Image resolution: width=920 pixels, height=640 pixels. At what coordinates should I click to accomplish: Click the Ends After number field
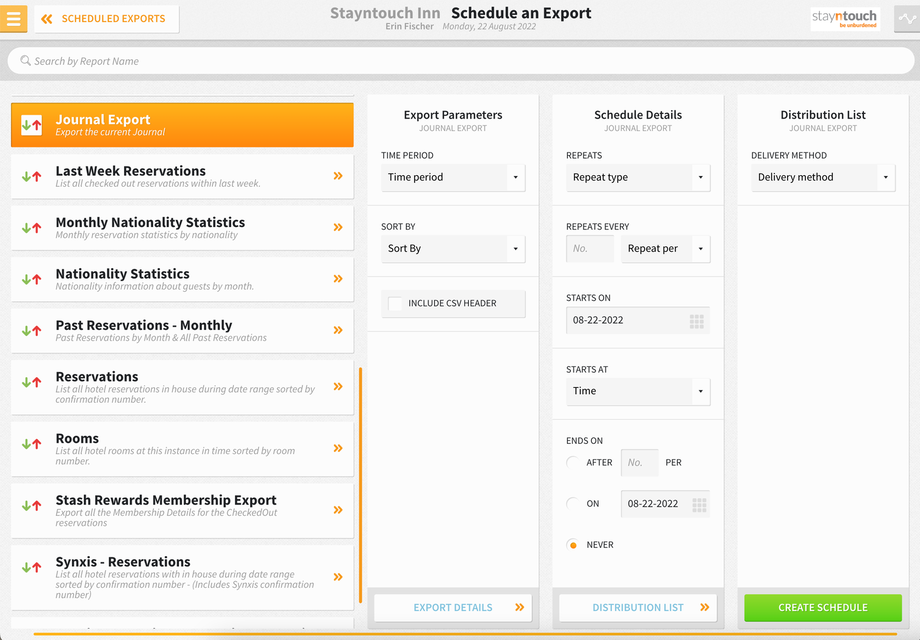640,463
